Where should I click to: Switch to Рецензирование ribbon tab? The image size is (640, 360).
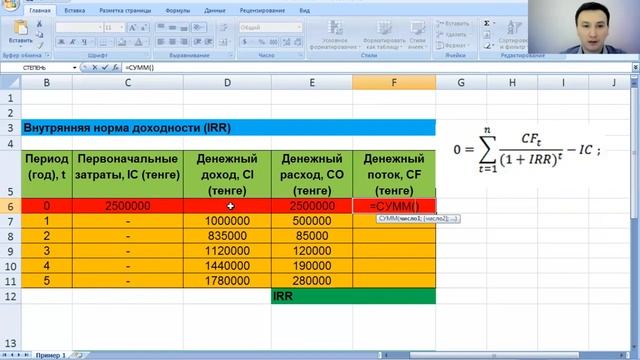click(x=262, y=11)
